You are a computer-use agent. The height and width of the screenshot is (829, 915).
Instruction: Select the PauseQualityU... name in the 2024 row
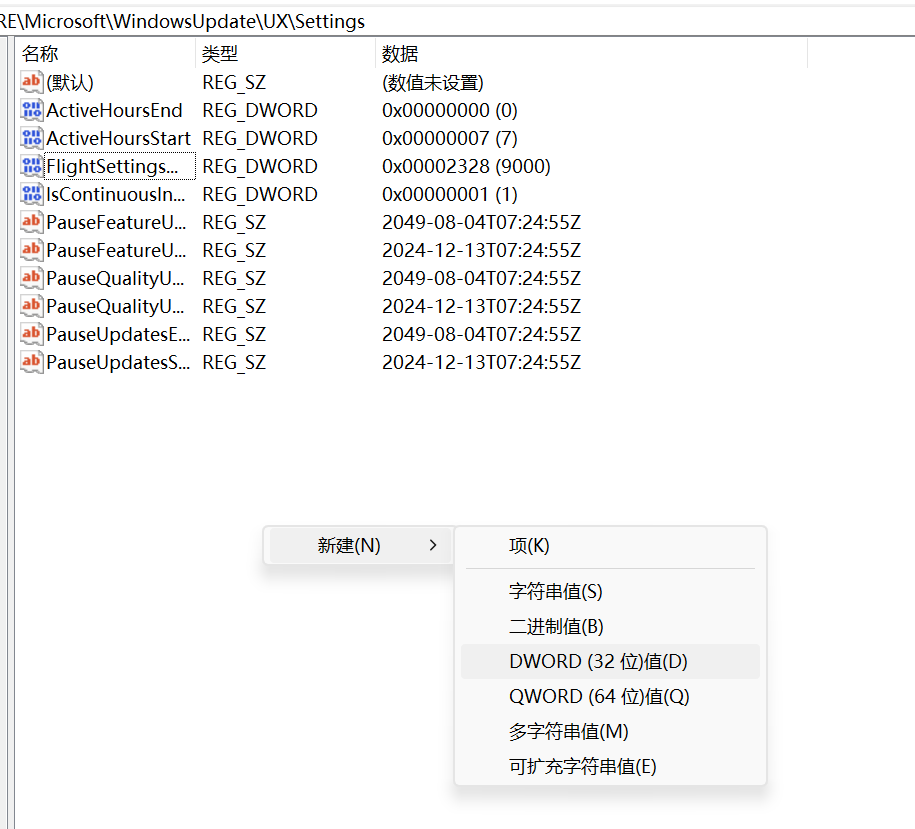(x=116, y=306)
